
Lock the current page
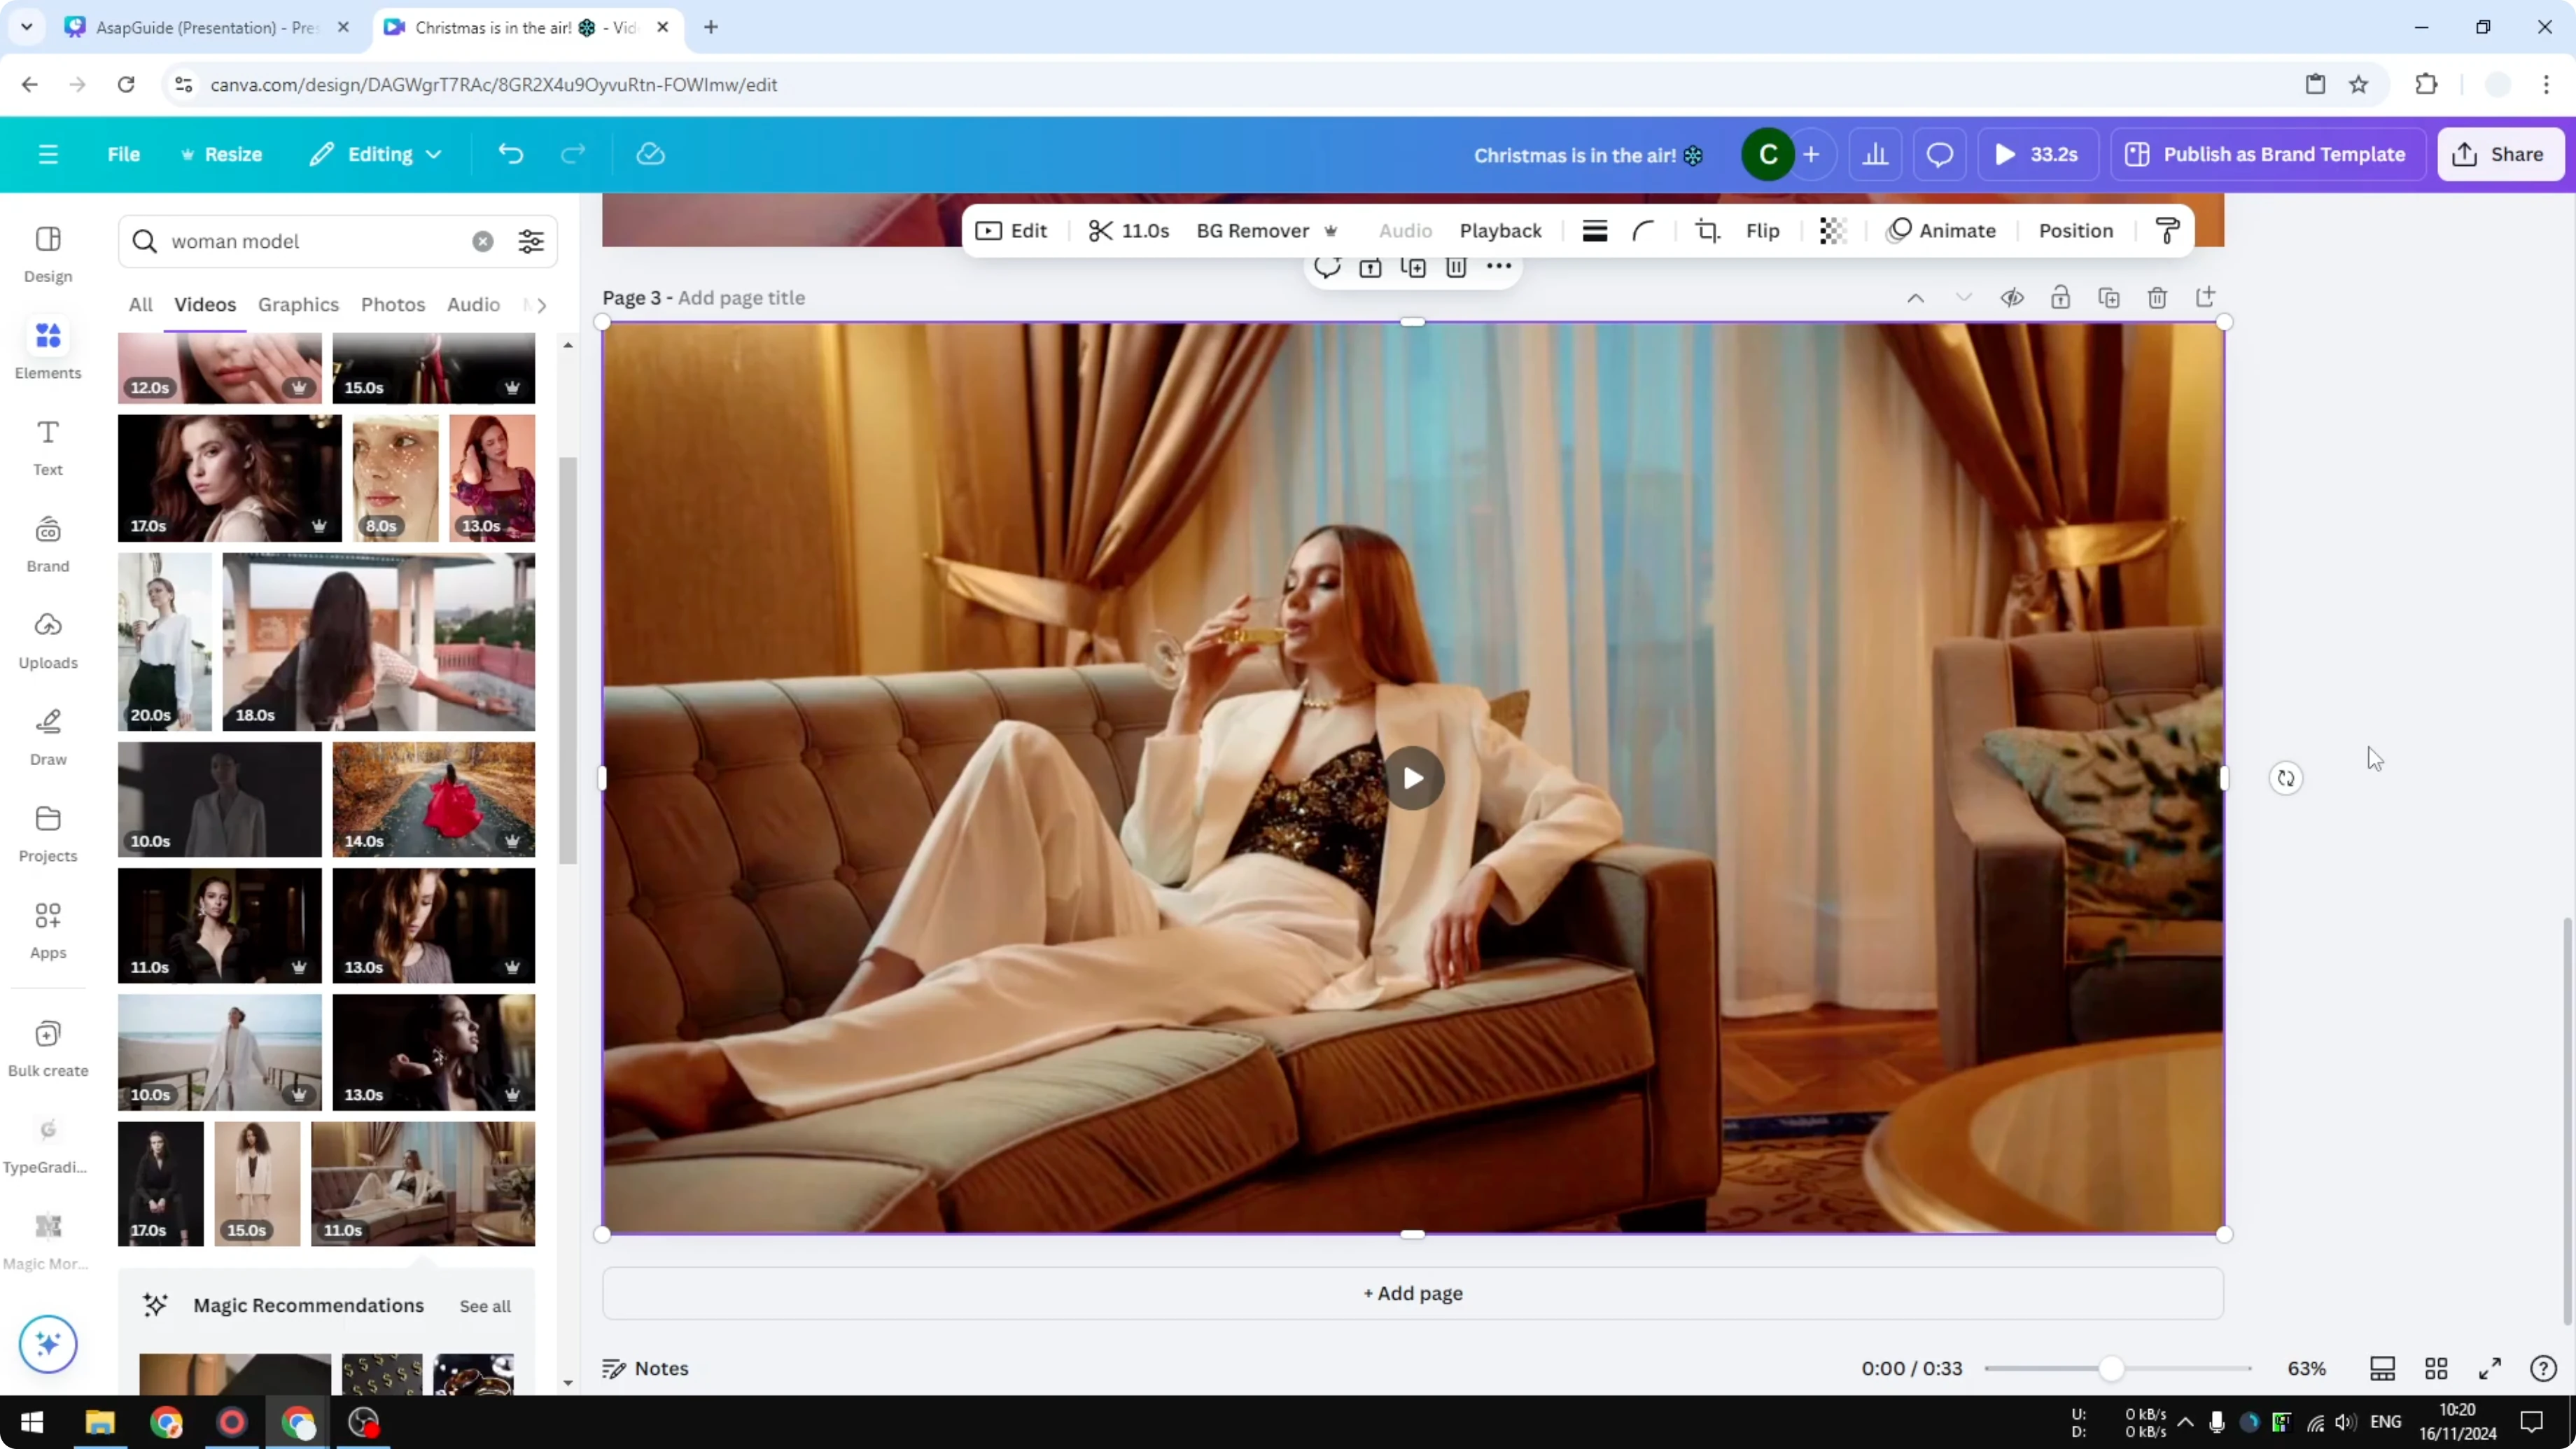[x=2061, y=297]
